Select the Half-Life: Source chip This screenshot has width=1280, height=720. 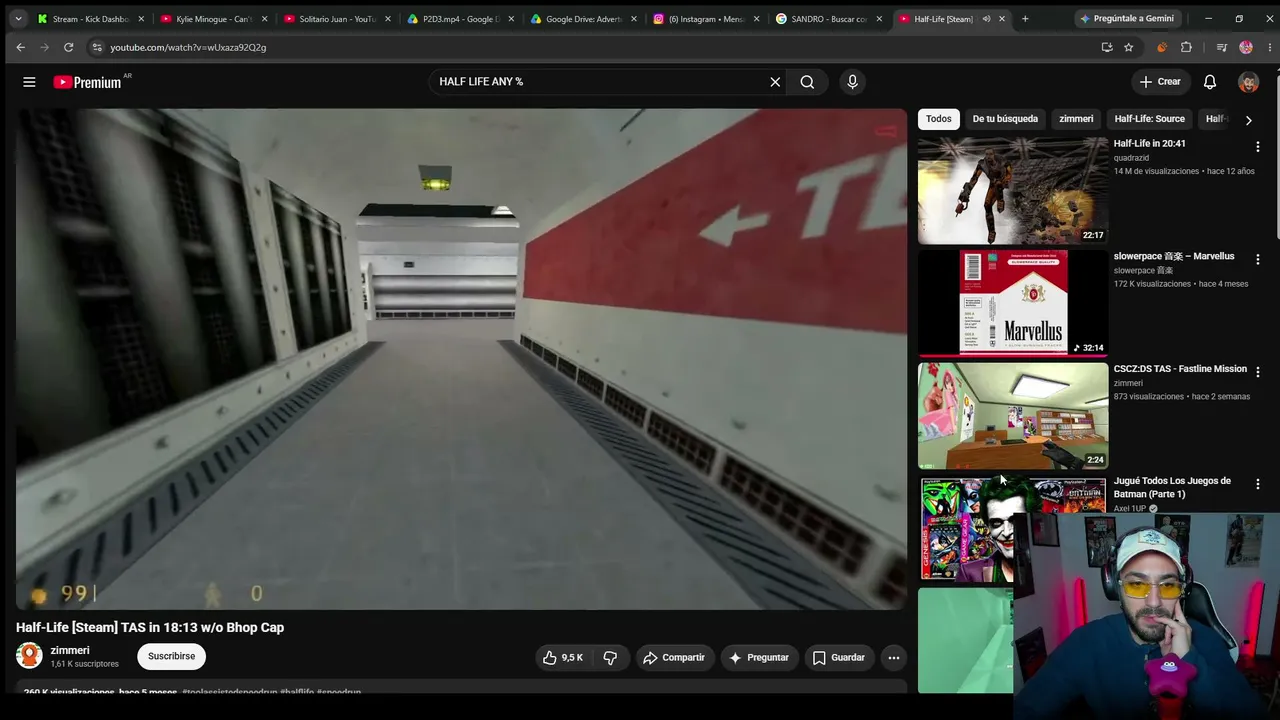click(1149, 119)
